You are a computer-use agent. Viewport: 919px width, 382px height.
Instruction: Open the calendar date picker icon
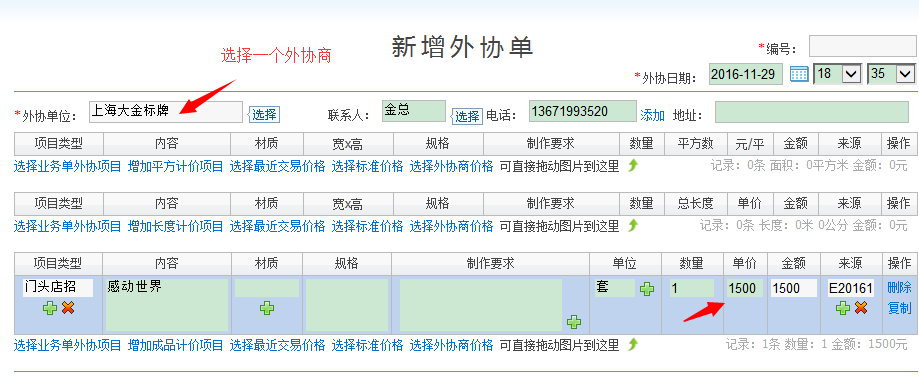[799, 74]
